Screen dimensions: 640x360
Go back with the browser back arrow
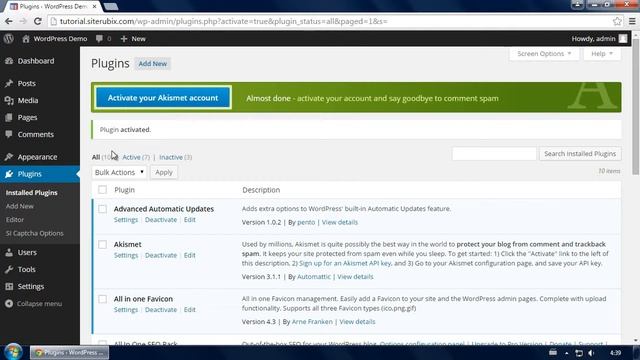tap(9, 21)
